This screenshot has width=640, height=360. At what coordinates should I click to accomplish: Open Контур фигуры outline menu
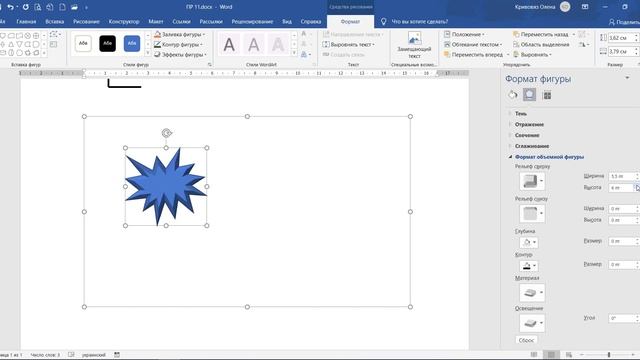(178, 44)
